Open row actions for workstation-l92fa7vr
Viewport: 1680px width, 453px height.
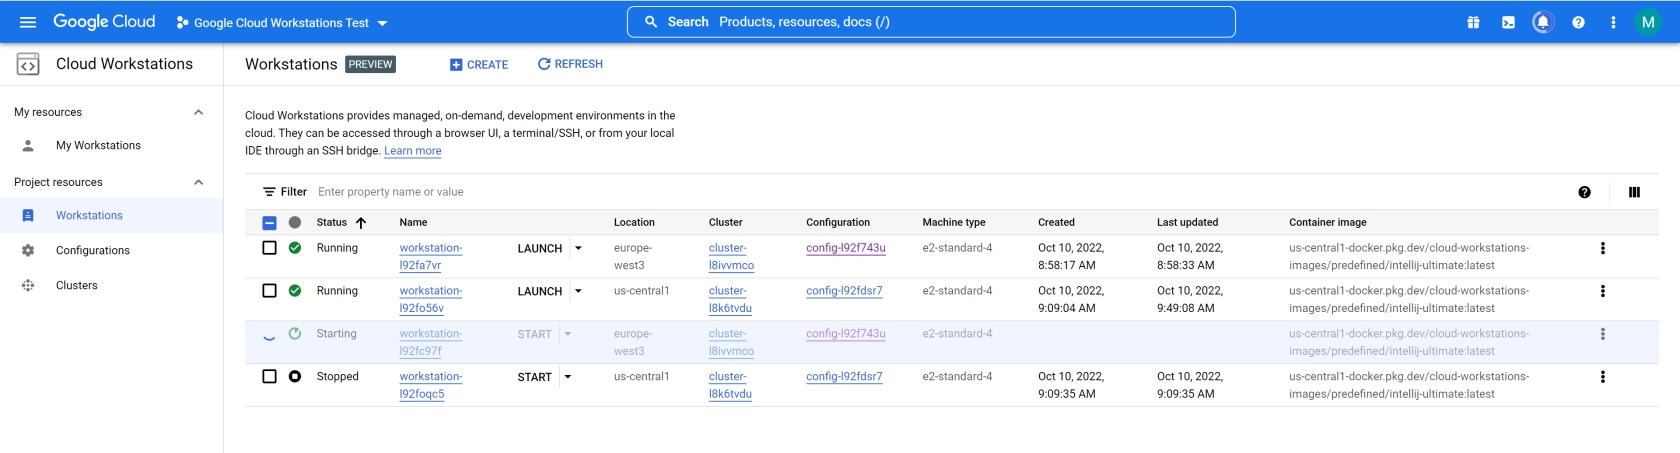[x=1602, y=248]
